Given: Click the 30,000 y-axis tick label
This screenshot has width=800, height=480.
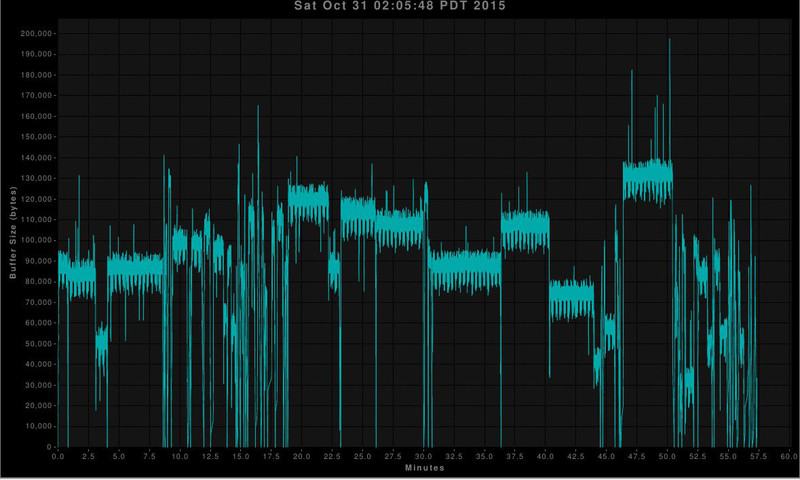Looking at the screenshot, I should 38,385.
